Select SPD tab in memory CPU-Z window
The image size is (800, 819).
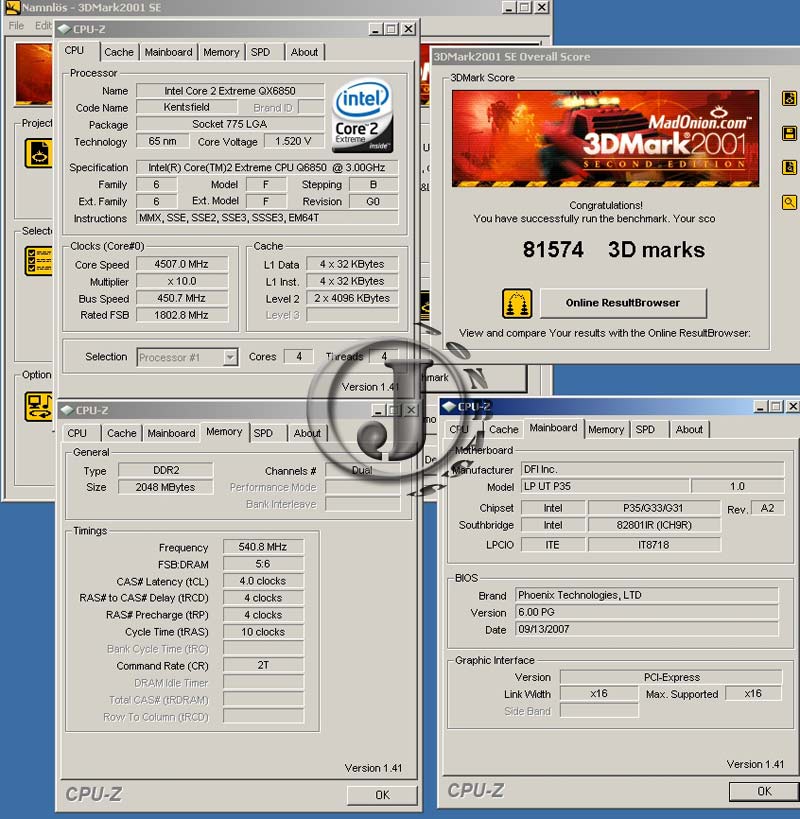(x=263, y=433)
